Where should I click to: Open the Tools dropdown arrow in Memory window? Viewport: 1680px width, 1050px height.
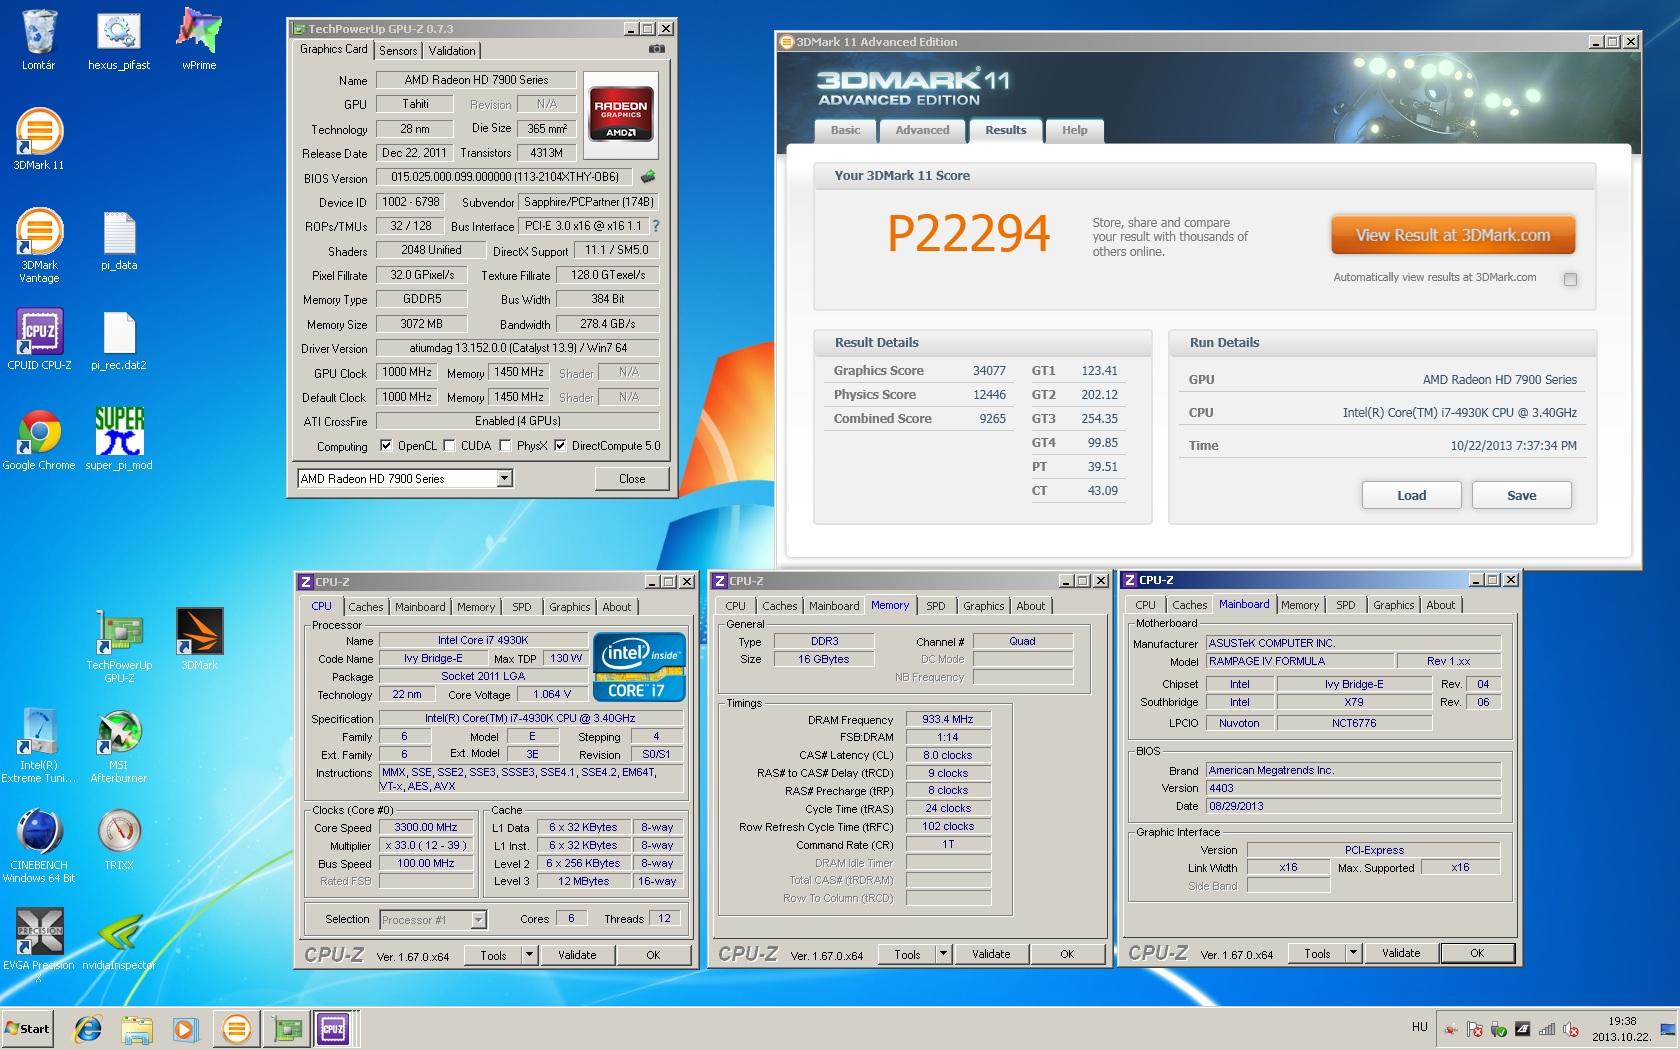[x=943, y=954]
